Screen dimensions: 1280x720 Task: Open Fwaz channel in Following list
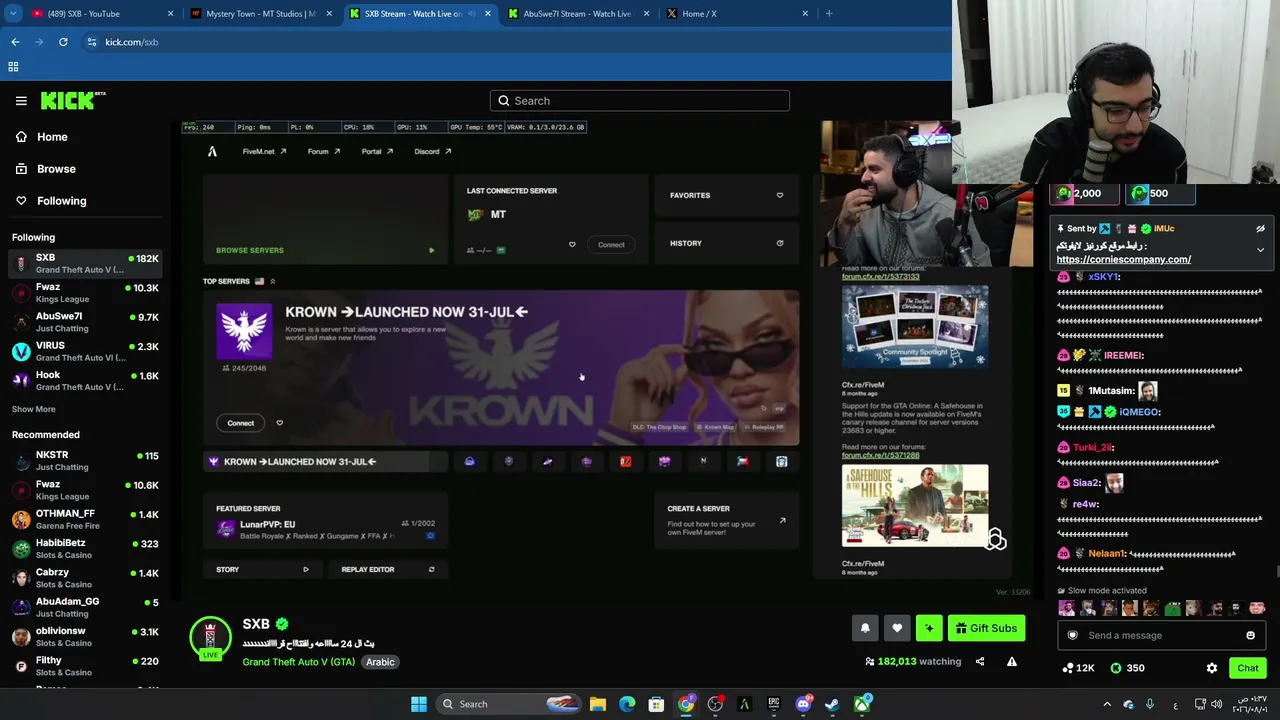coord(85,293)
